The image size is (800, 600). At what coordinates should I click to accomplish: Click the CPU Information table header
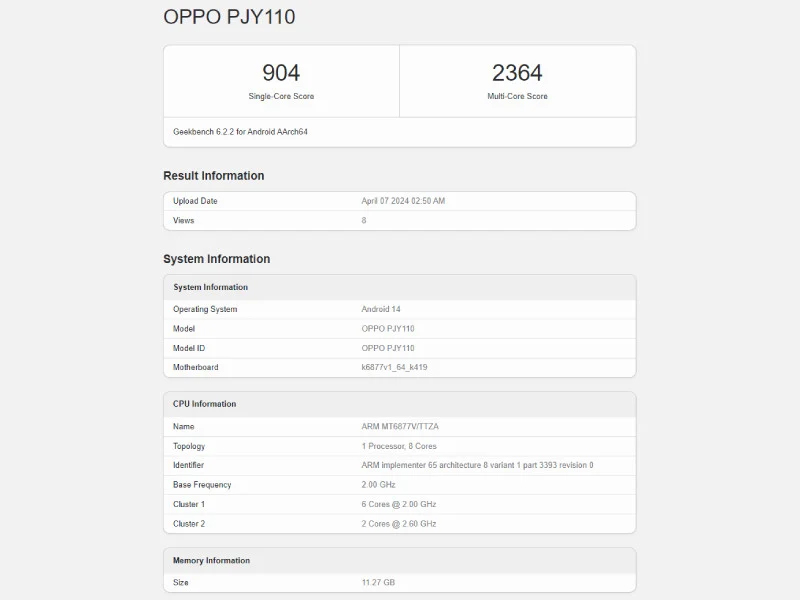tap(205, 404)
